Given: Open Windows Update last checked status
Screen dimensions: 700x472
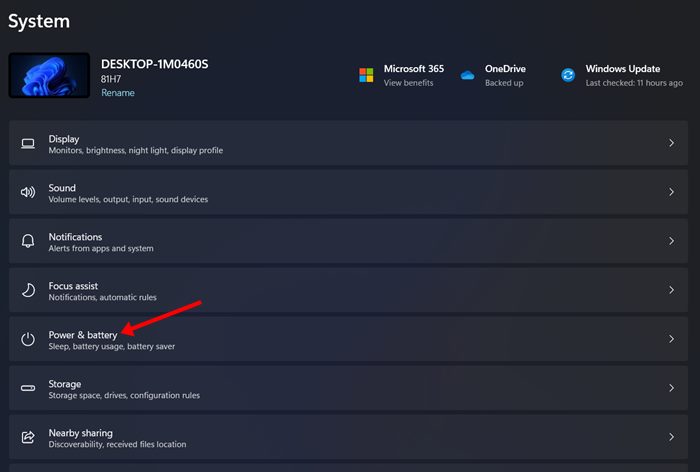Looking at the screenshot, I should (634, 83).
